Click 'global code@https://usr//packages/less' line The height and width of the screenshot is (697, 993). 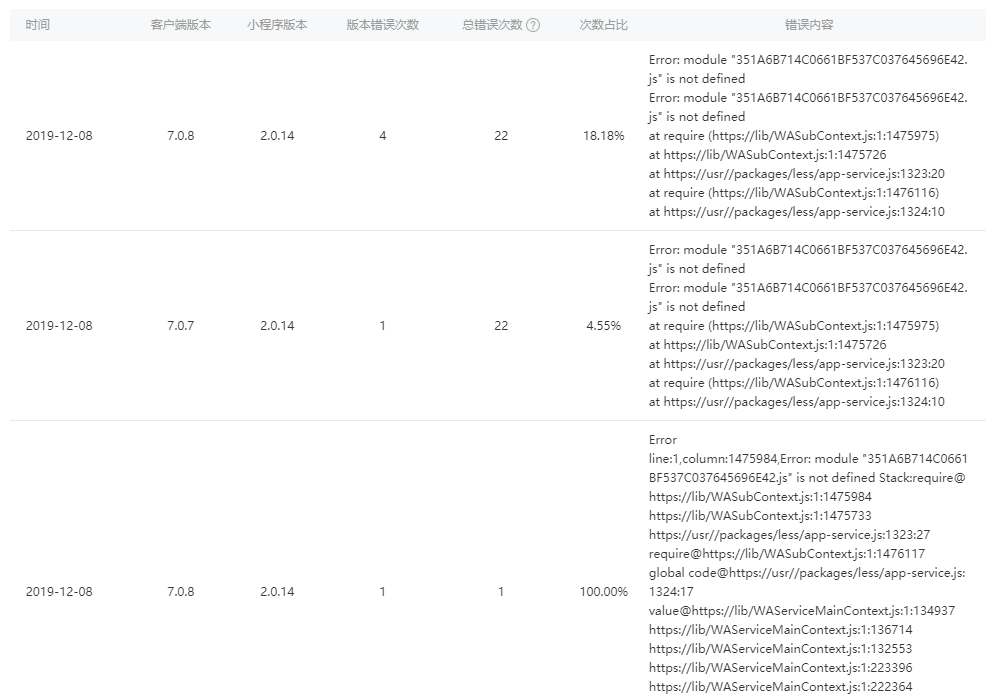tap(807, 572)
